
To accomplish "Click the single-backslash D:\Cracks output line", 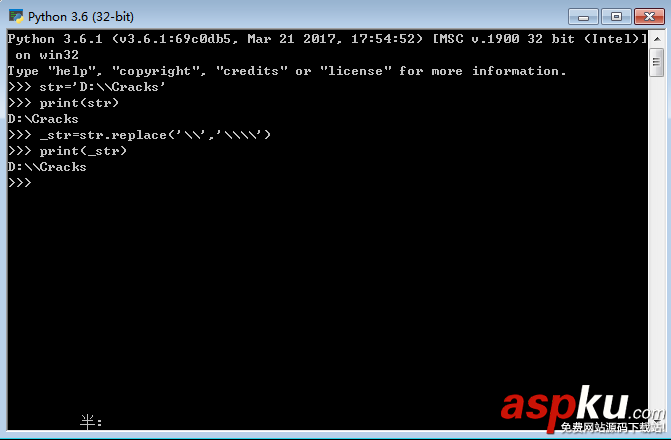I will pyautogui.click(x=43, y=119).
